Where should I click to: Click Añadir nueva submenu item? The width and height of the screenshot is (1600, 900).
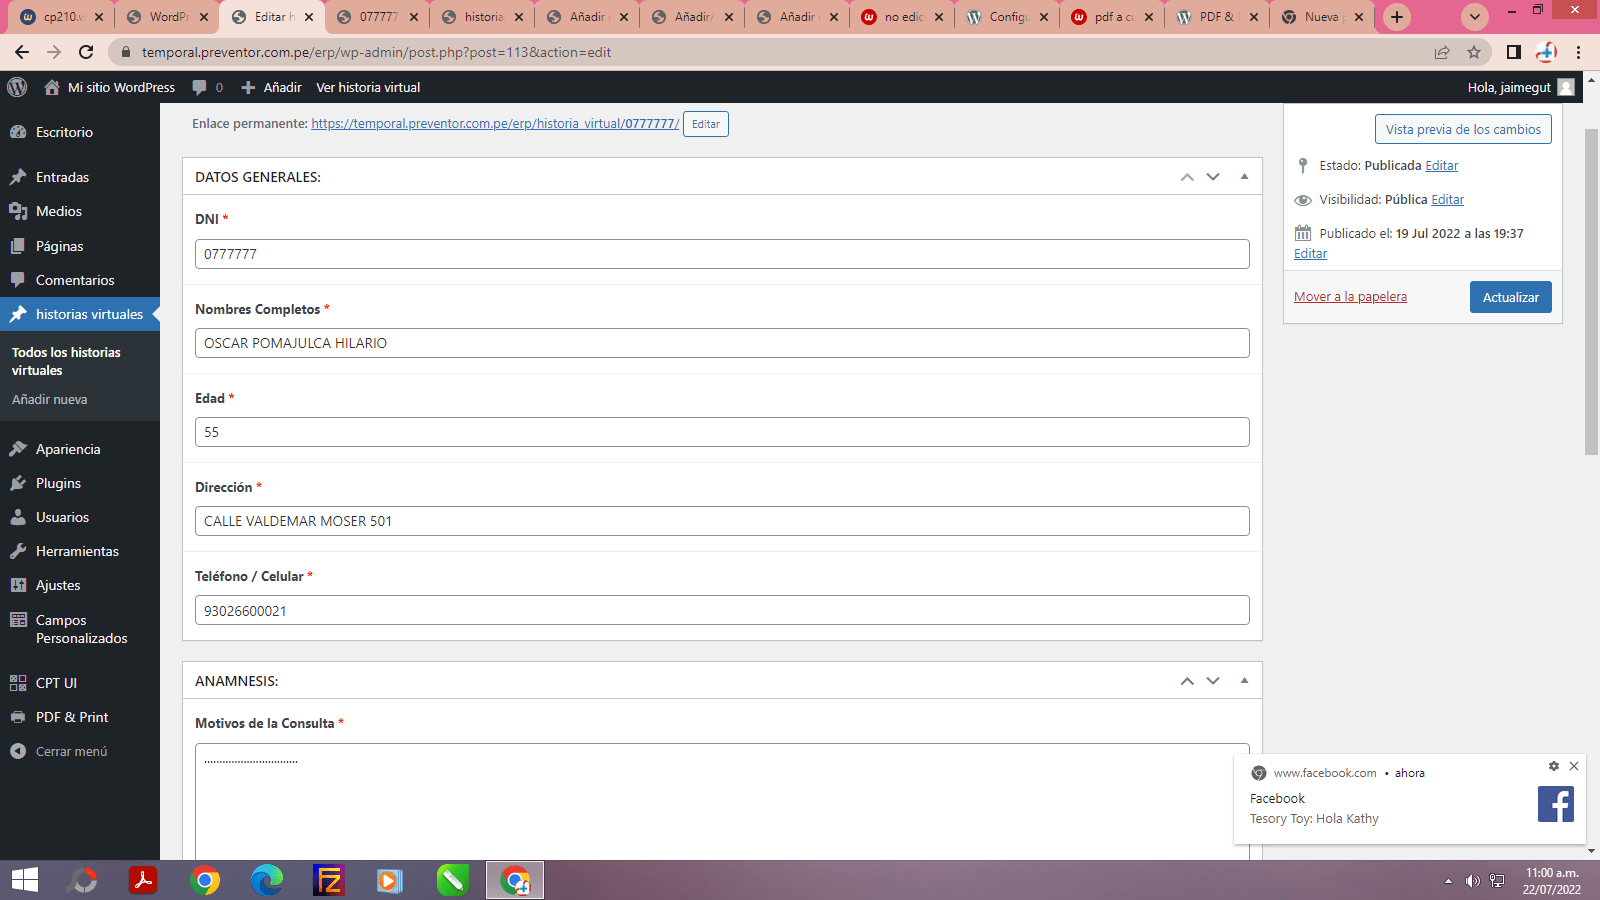[x=50, y=399]
